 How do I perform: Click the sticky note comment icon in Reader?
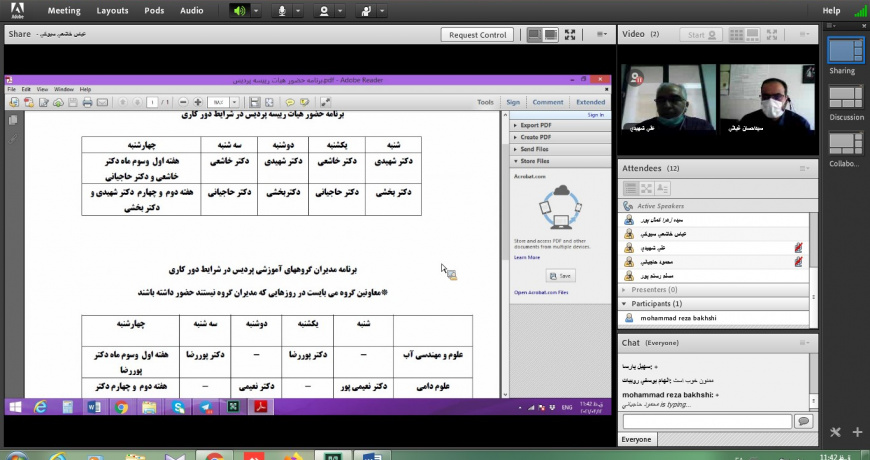290,102
